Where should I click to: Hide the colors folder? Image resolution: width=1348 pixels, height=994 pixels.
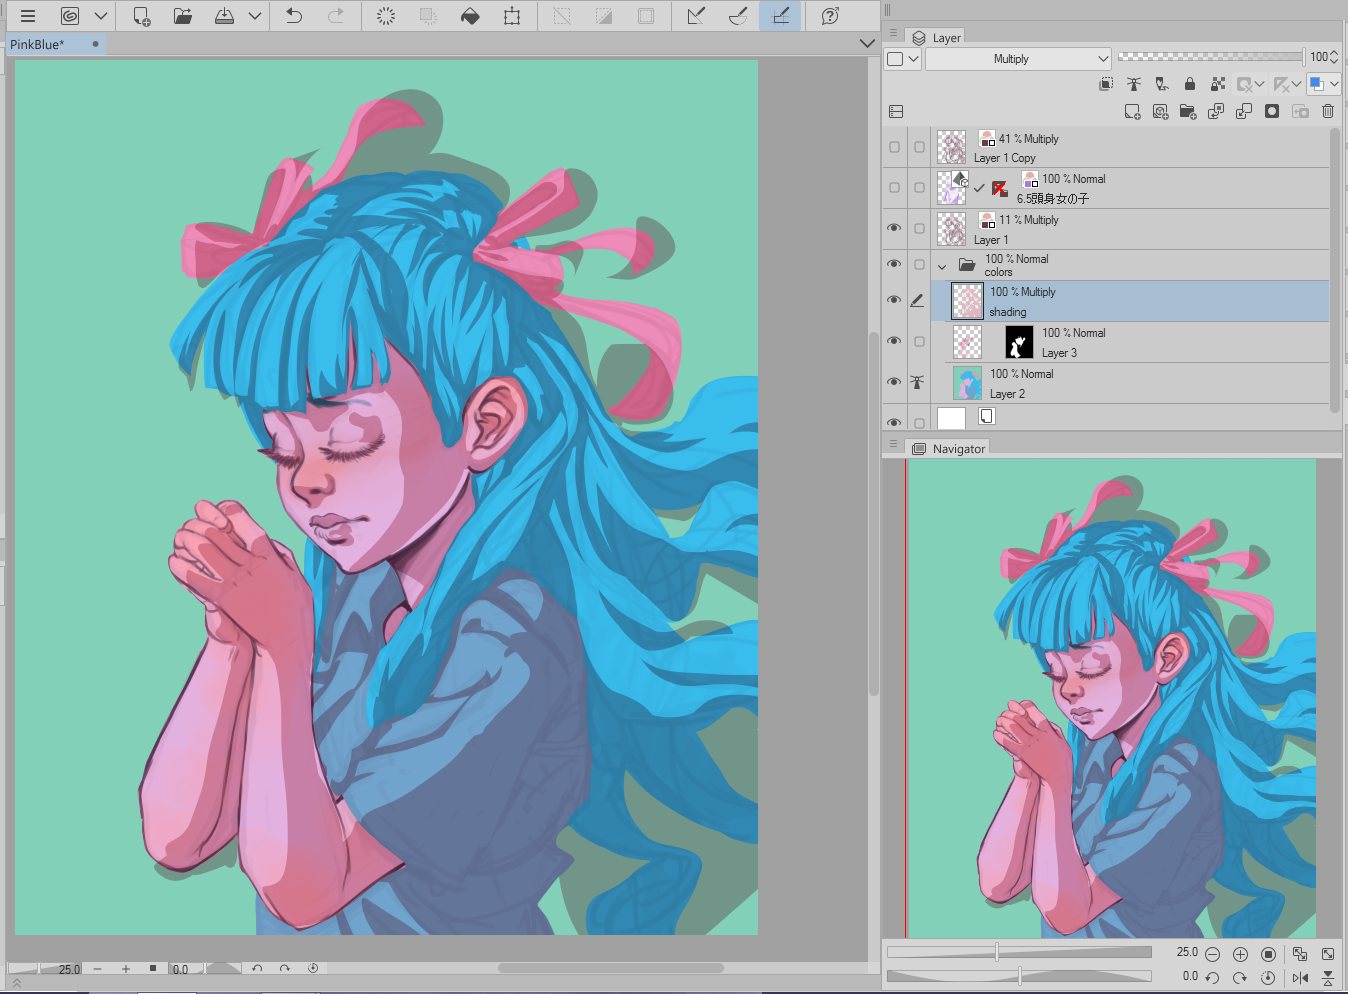[894, 265]
